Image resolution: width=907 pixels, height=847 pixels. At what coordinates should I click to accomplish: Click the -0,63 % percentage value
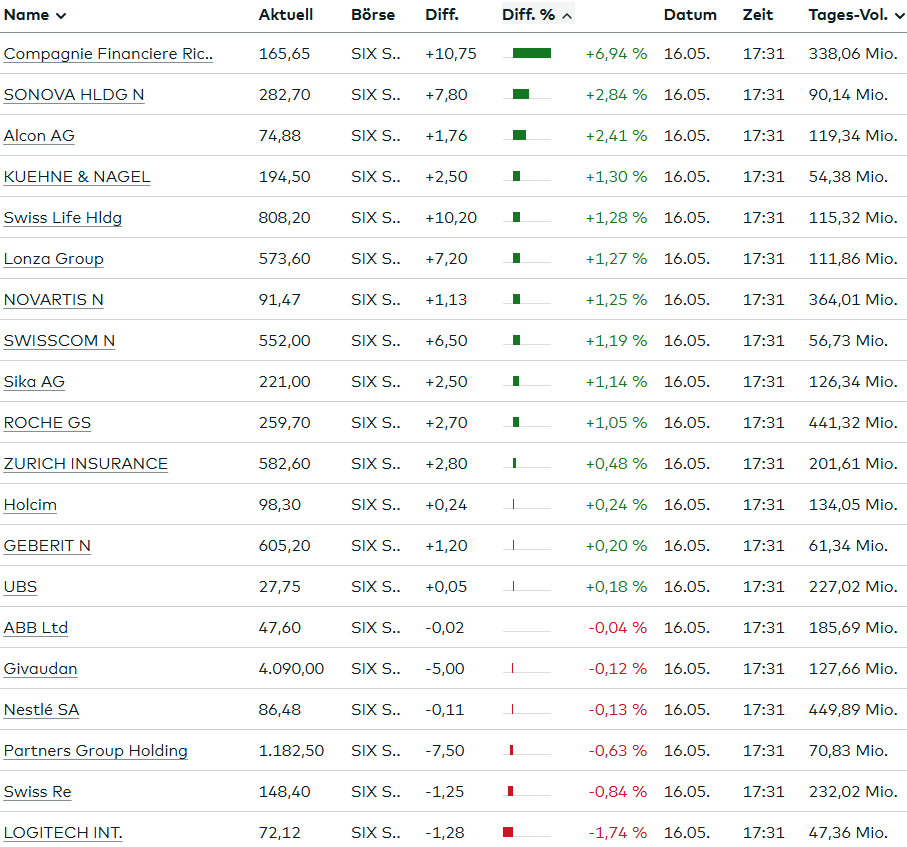(618, 751)
